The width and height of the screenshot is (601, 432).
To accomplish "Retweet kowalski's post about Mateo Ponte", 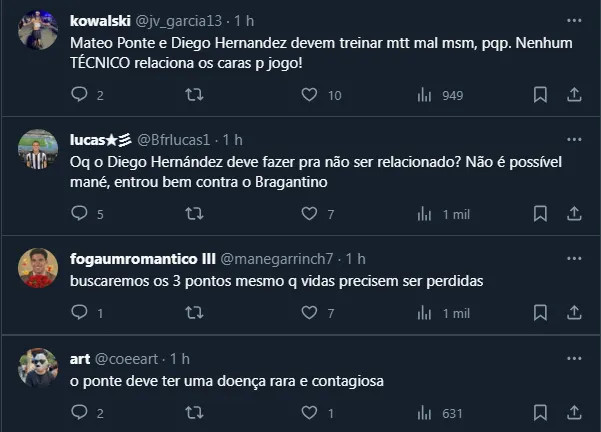I will tap(195, 95).
